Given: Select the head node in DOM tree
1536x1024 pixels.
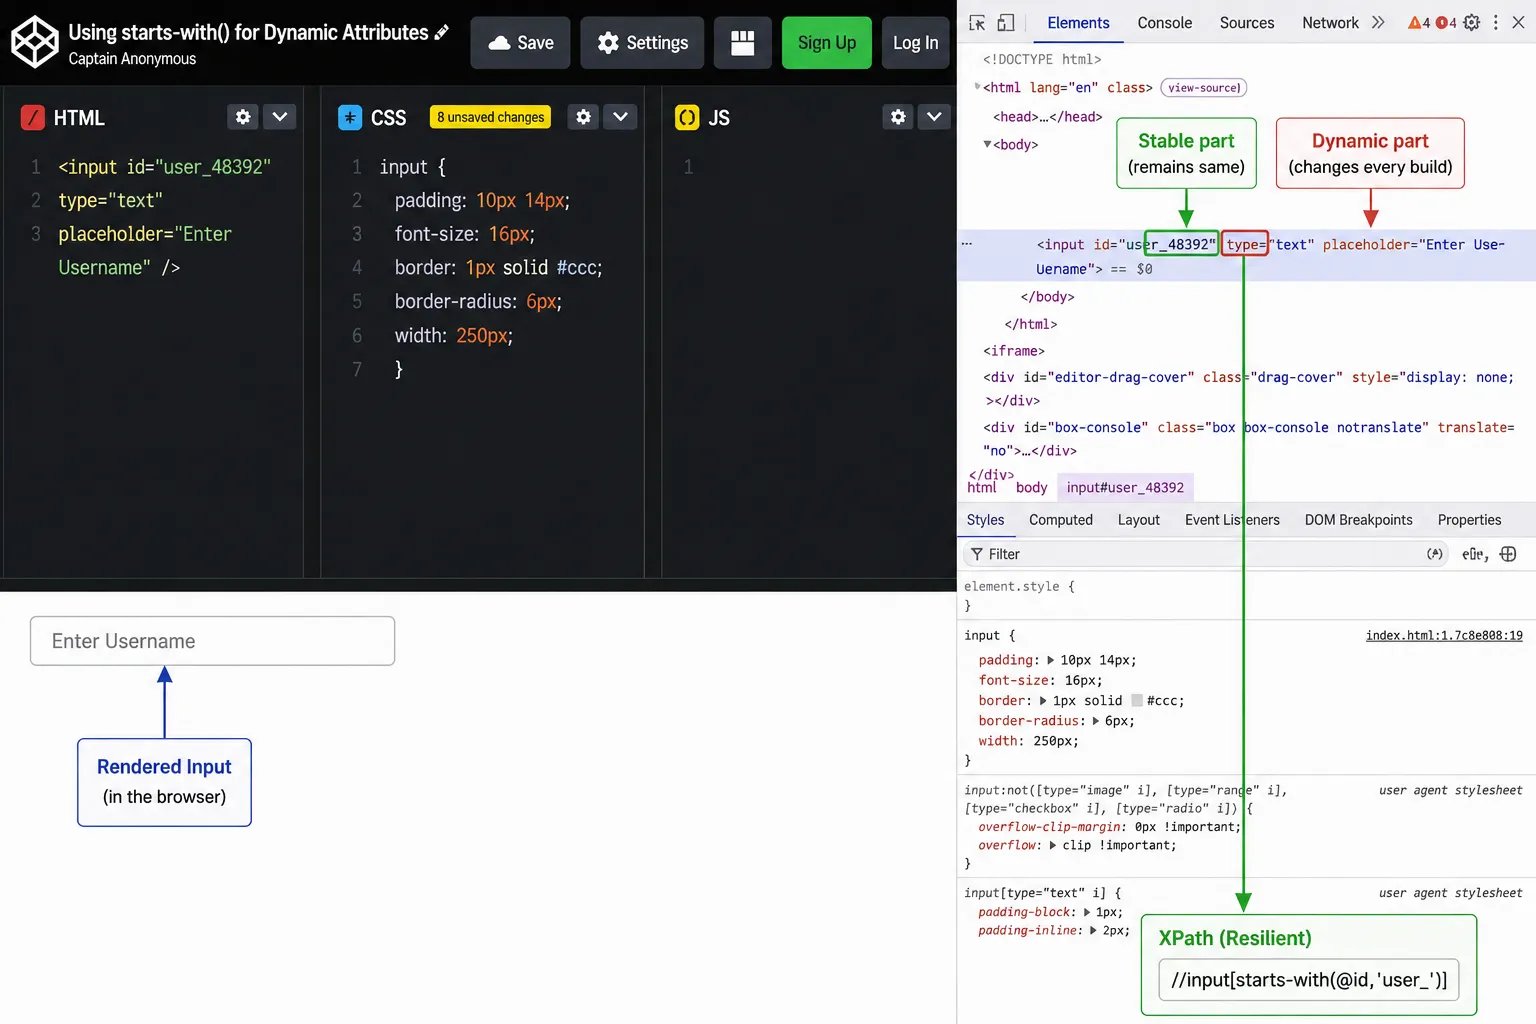Looking at the screenshot, I should pos(1047,117).
